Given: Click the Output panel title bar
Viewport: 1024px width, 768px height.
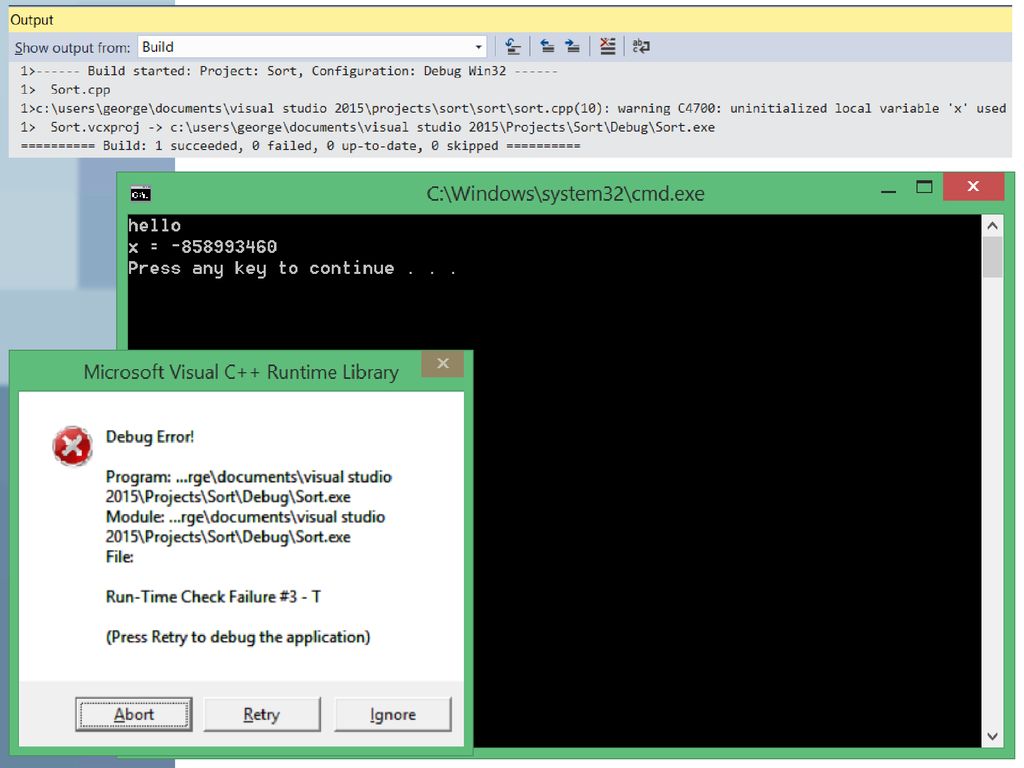Looking at the screenshot, I should point(510,20).
